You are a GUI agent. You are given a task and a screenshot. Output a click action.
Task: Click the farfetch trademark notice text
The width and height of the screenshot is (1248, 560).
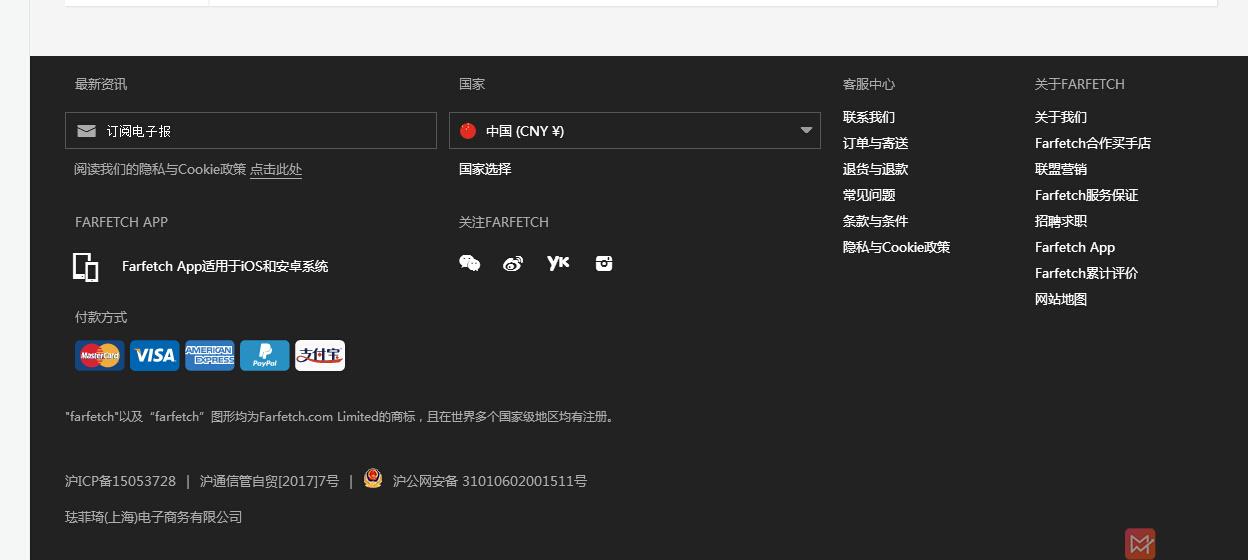pyautogui.click(x=342, y=417)
